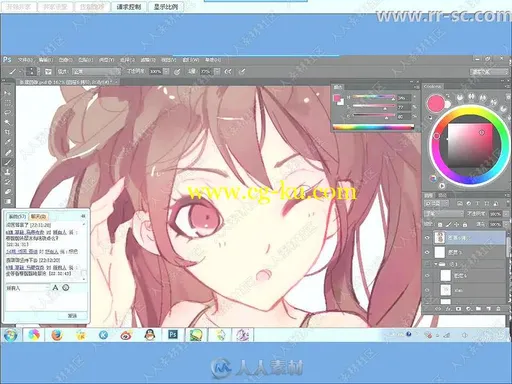Click the link layers icon at Layers panel bottom

coord(438,309)
